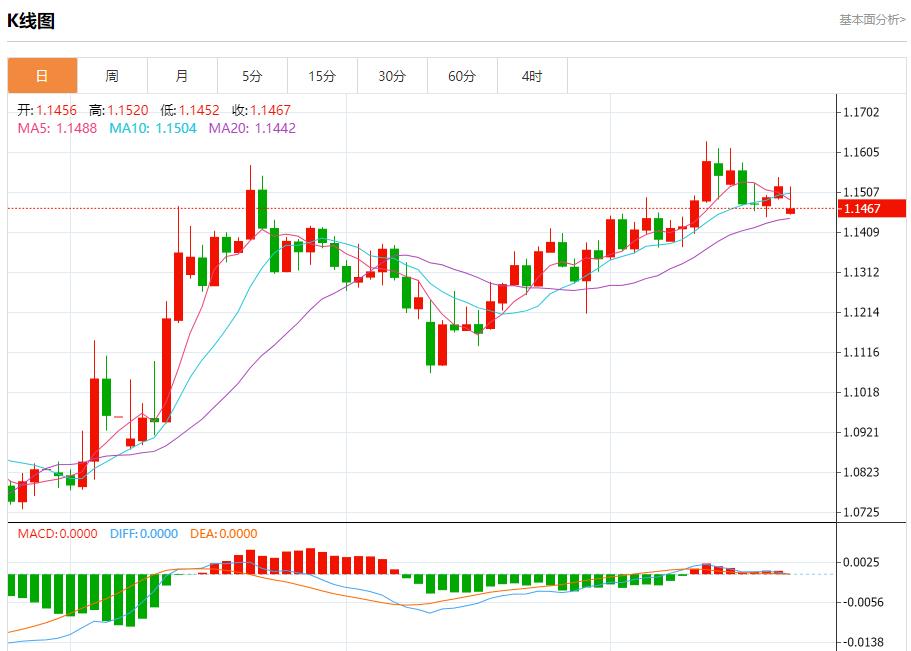
Task: Click the MACD value label
Action: pos(57,534)
